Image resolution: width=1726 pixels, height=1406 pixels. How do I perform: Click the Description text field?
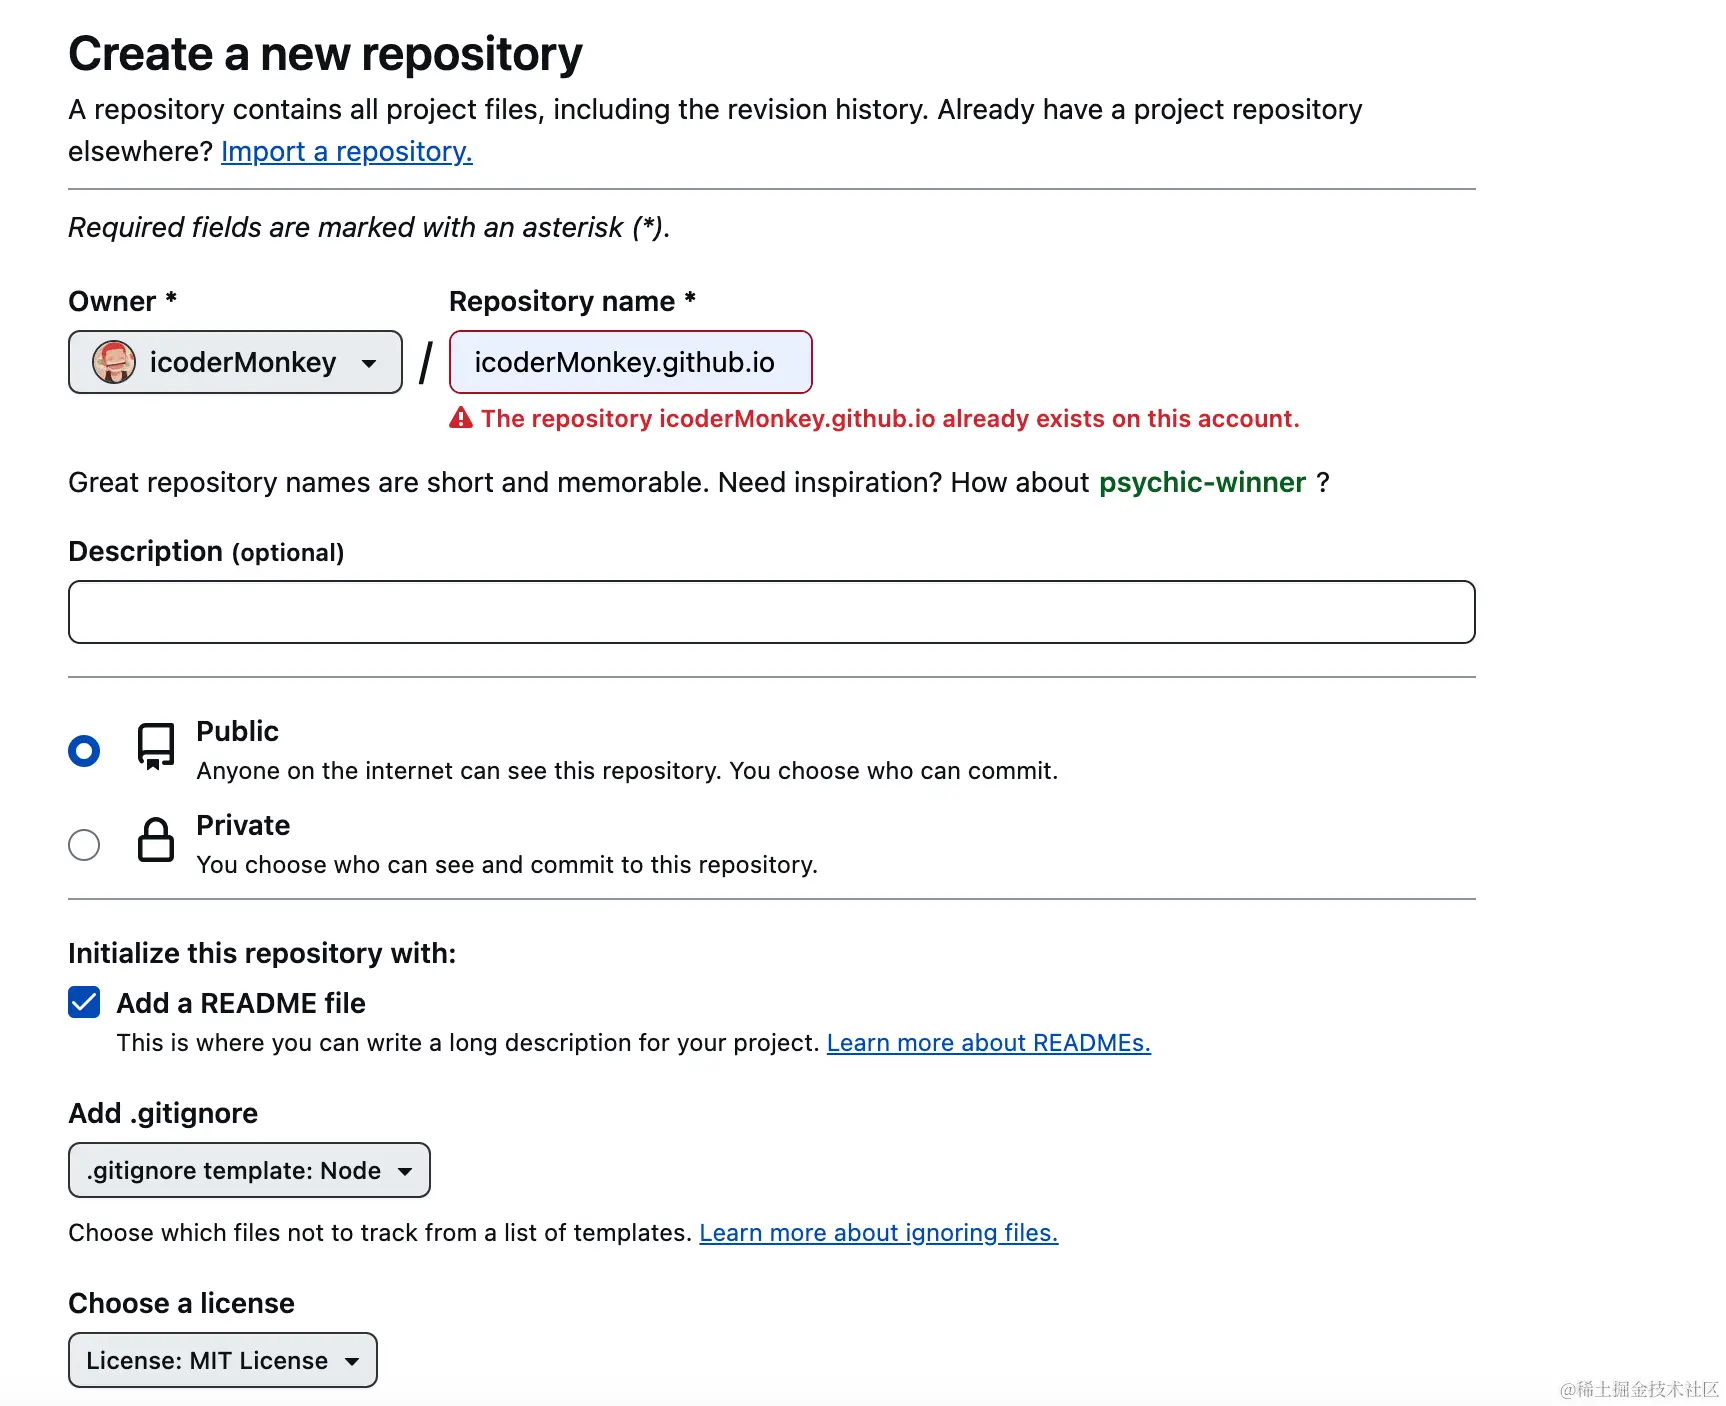(x=772, y=612)
